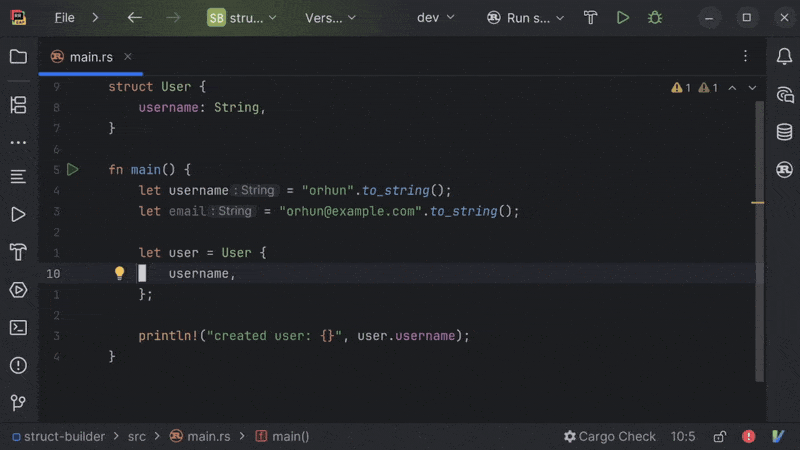Show more tool windows ellipsis
Viewport: 800px width, 450px height.
pos(18,142)
